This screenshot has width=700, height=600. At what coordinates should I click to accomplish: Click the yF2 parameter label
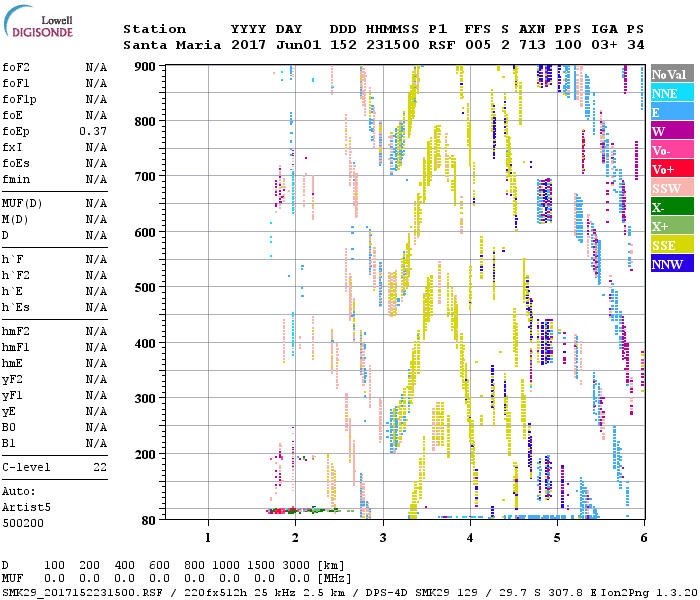click(12, 379)
